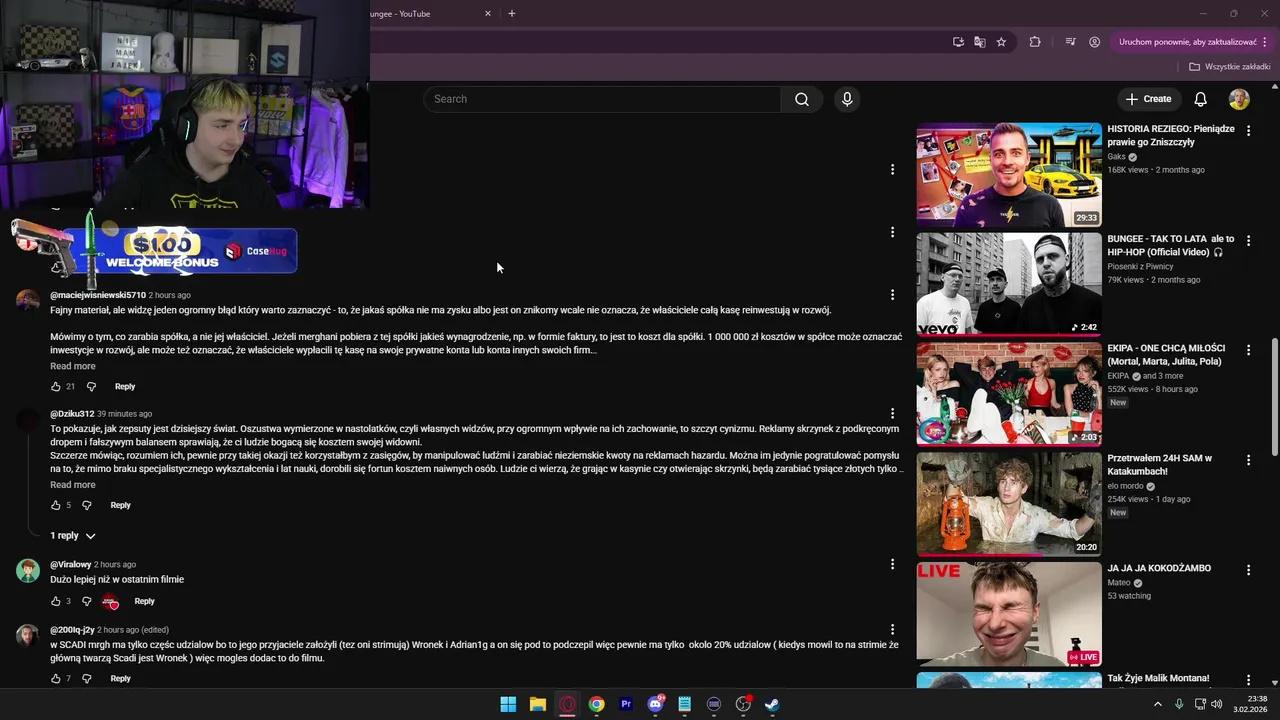Click the Create button on YouTube

point(1148,99)
